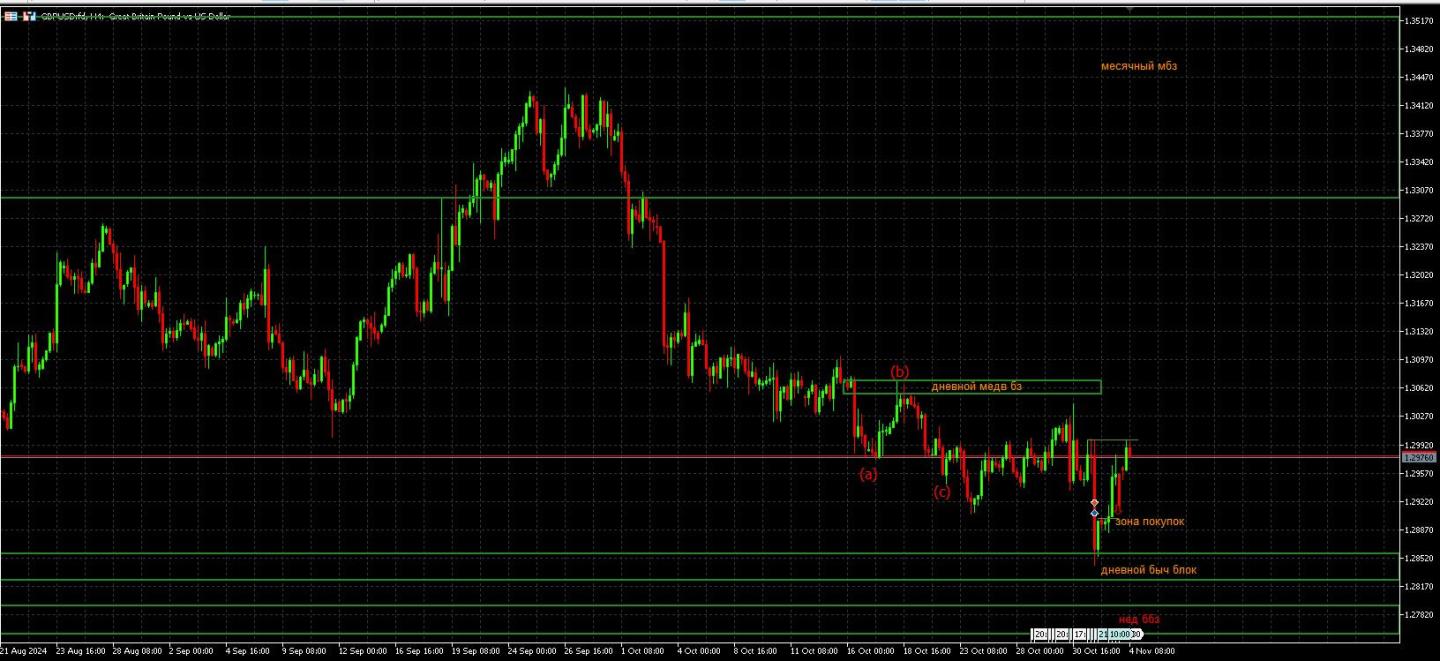Click the Depth of Market icon at chart top-left

pos(11,17)
